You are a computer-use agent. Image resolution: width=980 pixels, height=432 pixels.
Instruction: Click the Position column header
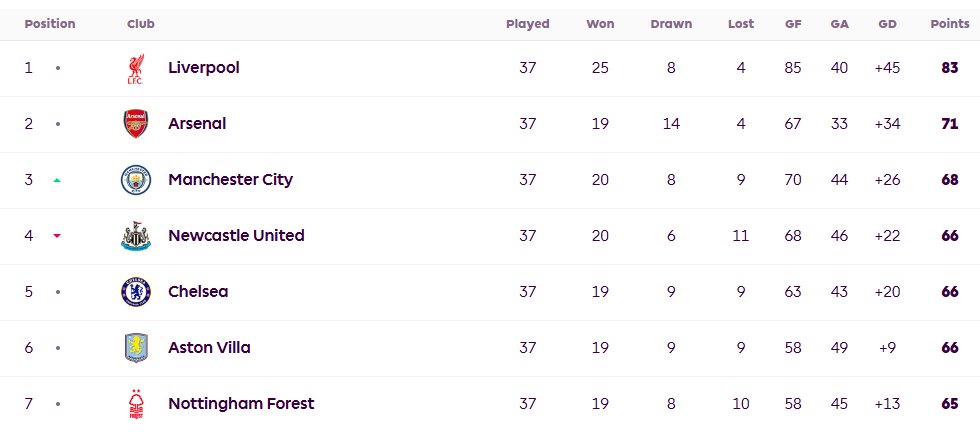click(50, 24)
